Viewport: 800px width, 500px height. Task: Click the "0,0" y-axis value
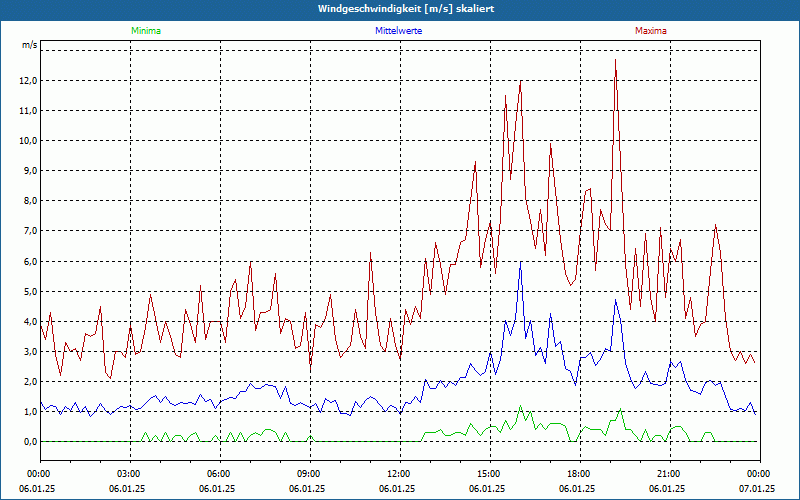31,442
